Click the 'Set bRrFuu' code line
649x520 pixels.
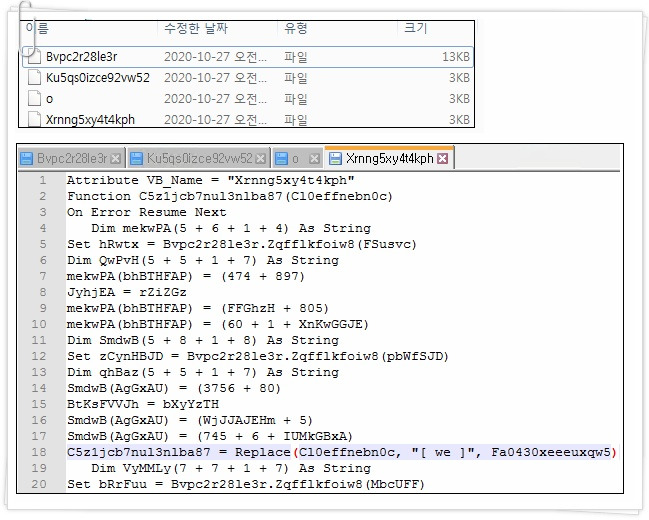click(x=246, y=484)
